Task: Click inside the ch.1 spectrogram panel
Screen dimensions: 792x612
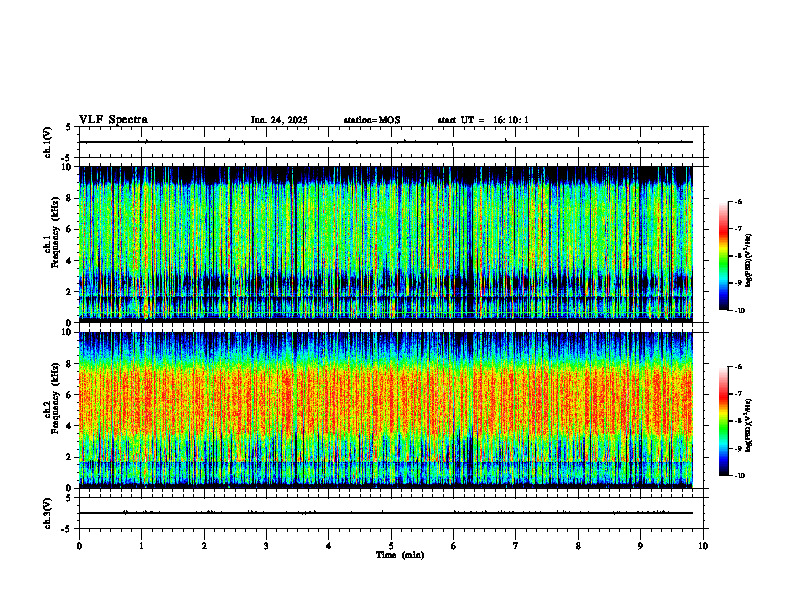Action: (385, 244)
